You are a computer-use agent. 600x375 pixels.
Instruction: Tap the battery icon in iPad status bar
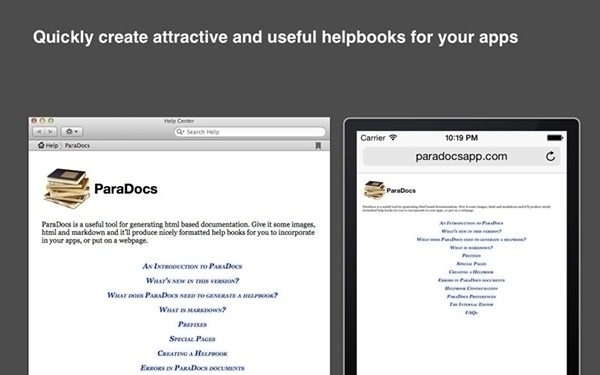tap(555, 137)
